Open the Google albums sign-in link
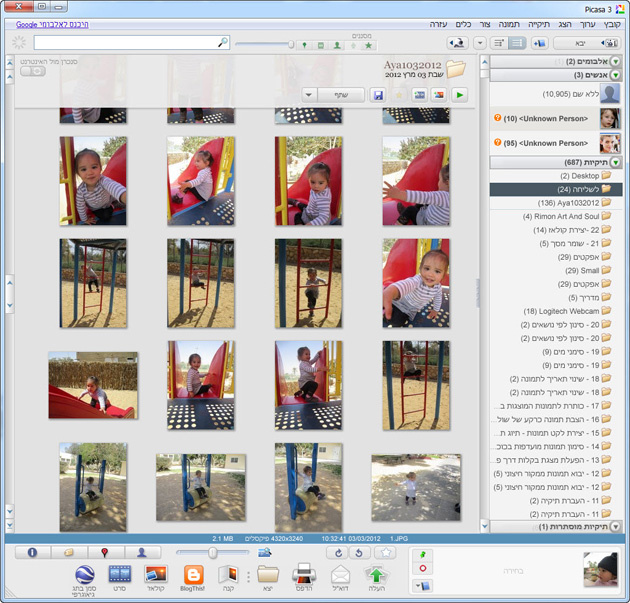This screenshot has width=630, height=603. 52,25
